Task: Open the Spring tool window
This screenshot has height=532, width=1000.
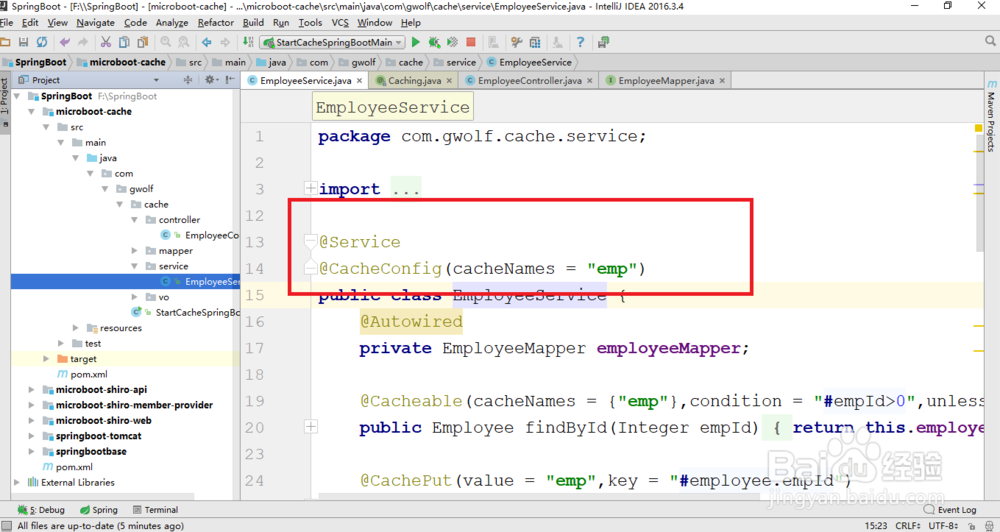Action: 99,510
